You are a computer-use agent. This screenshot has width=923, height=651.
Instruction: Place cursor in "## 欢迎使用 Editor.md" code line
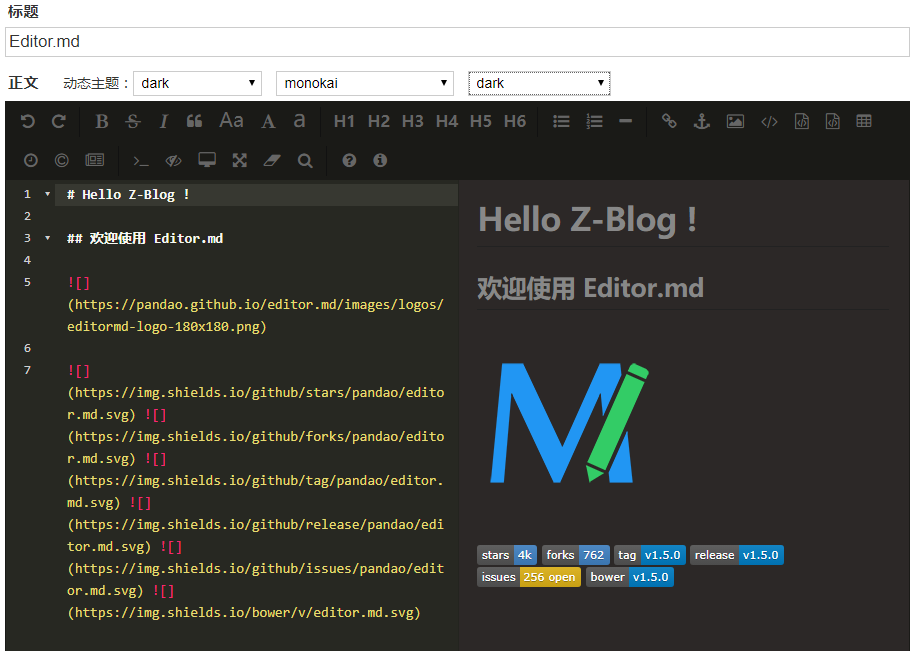145,238
